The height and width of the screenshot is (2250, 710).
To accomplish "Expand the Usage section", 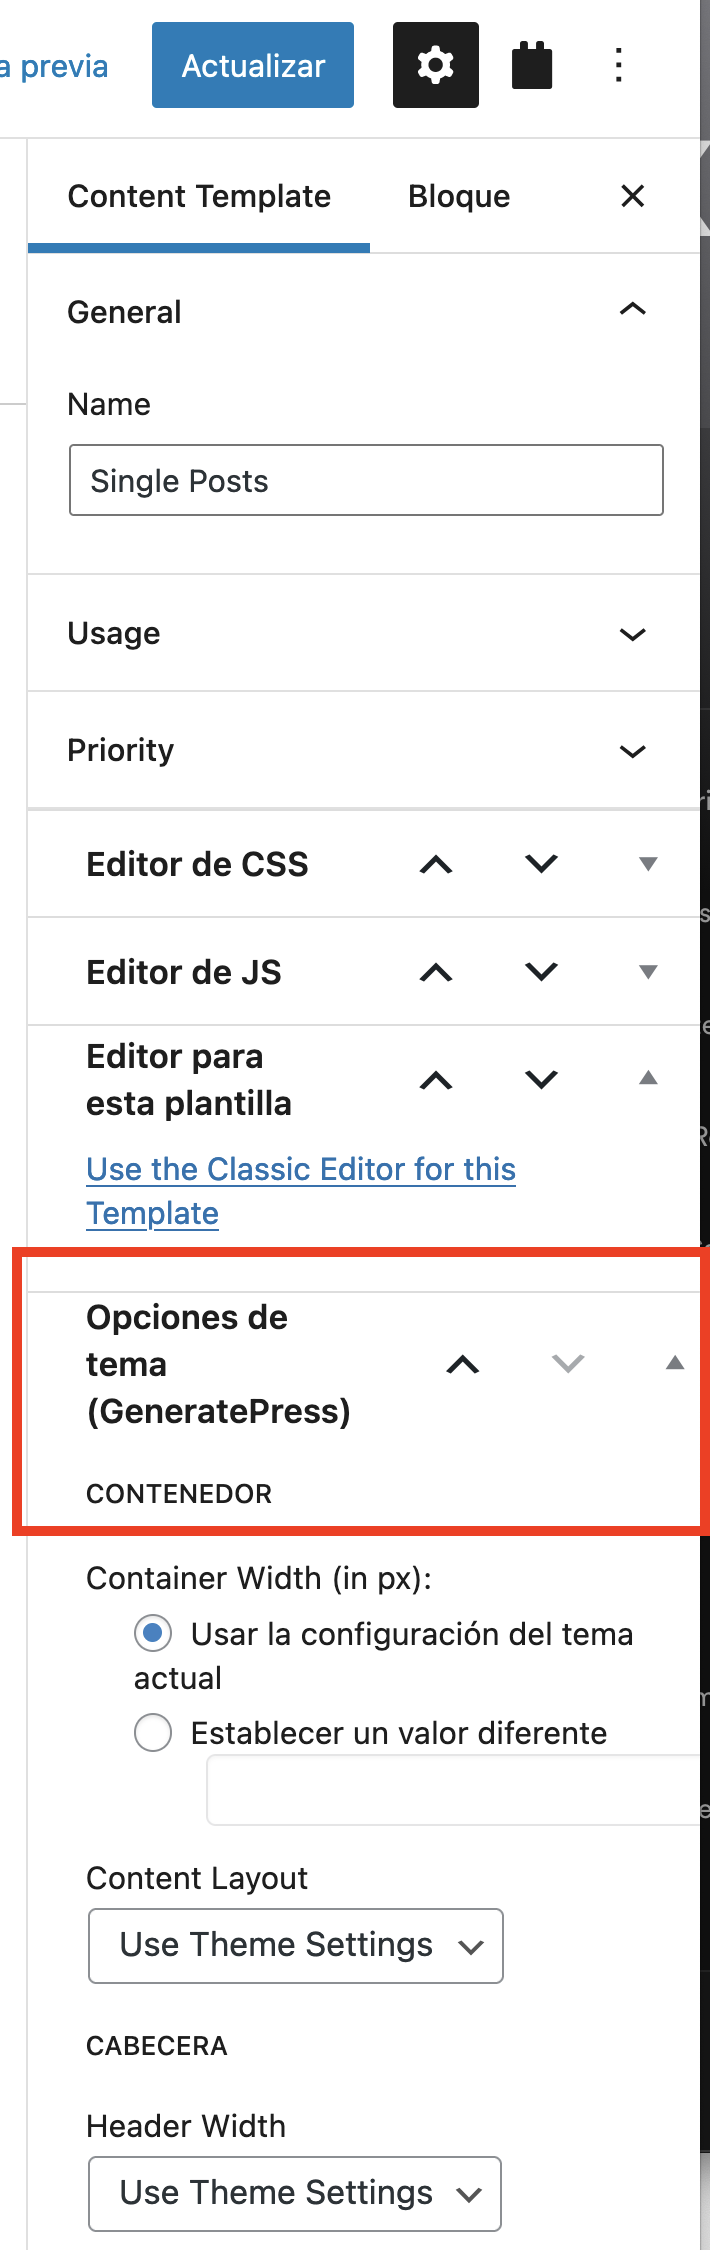I will (364, 633).
